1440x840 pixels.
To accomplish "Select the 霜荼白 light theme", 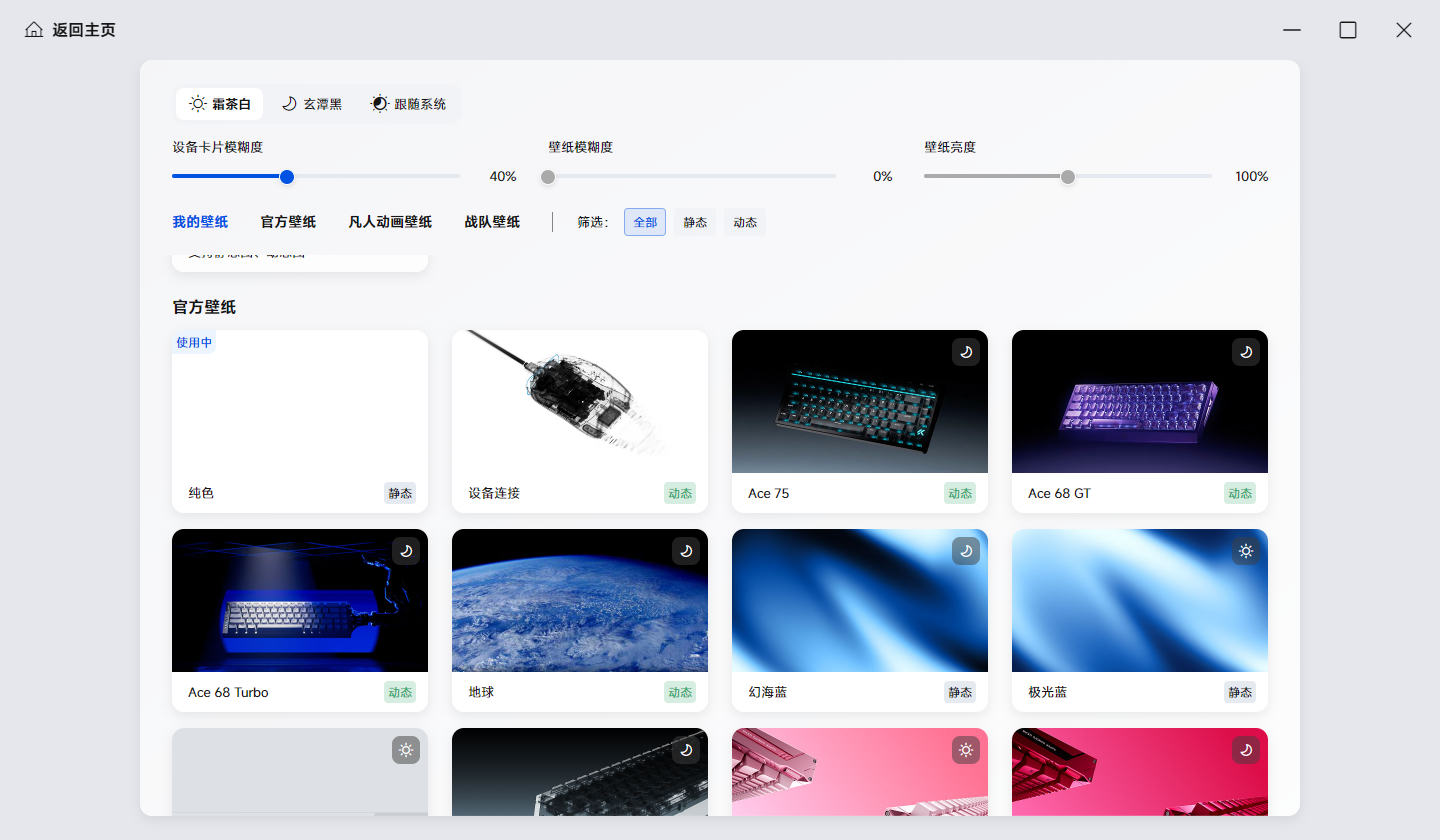I will pos(220,104).
